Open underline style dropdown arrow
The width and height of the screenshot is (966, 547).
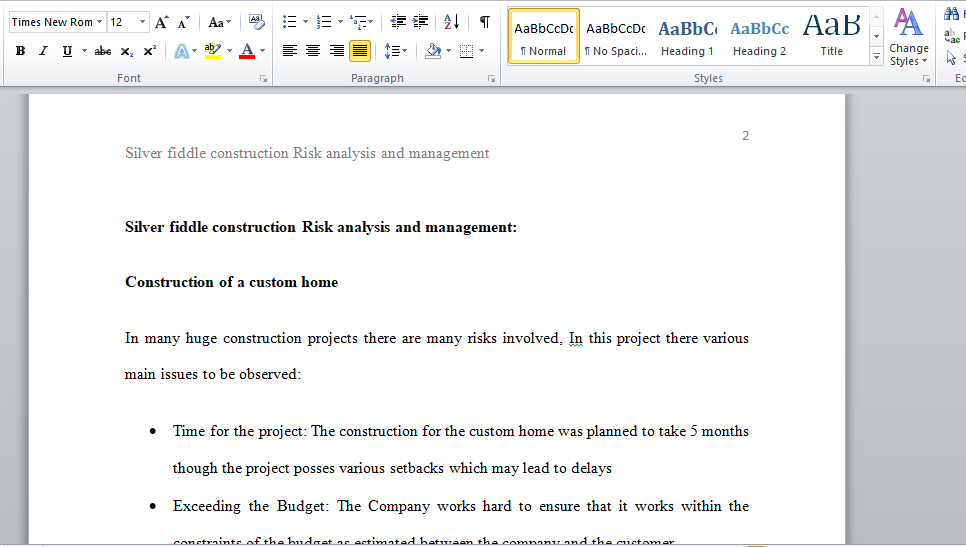[x=84, y=51]
